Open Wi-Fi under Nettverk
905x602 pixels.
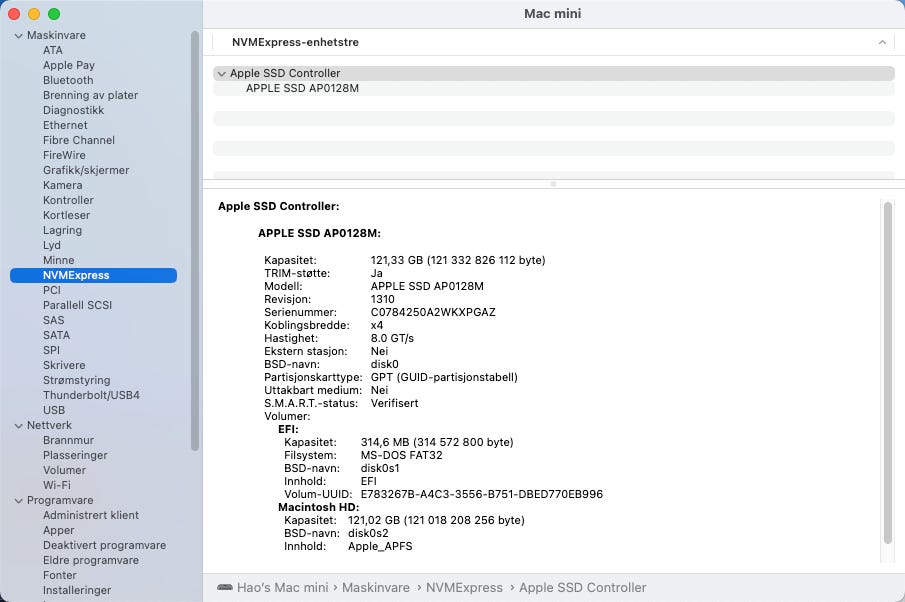[57, 485]
